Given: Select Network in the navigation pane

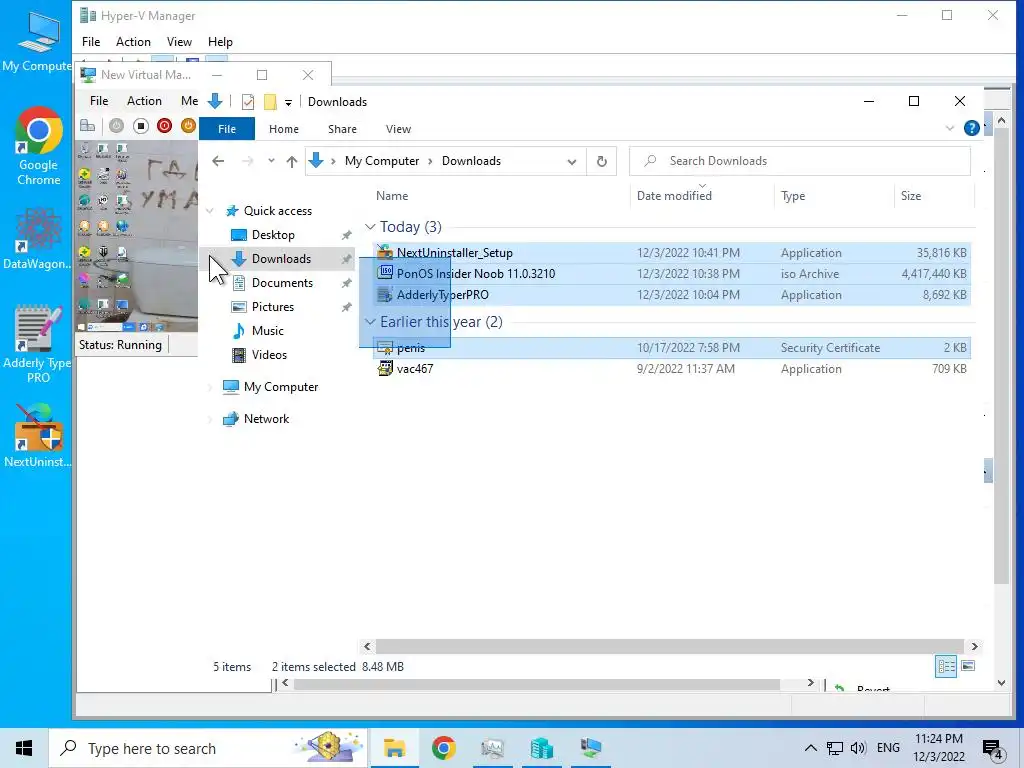Looking at the screenshot, I should tap(266, 419).
